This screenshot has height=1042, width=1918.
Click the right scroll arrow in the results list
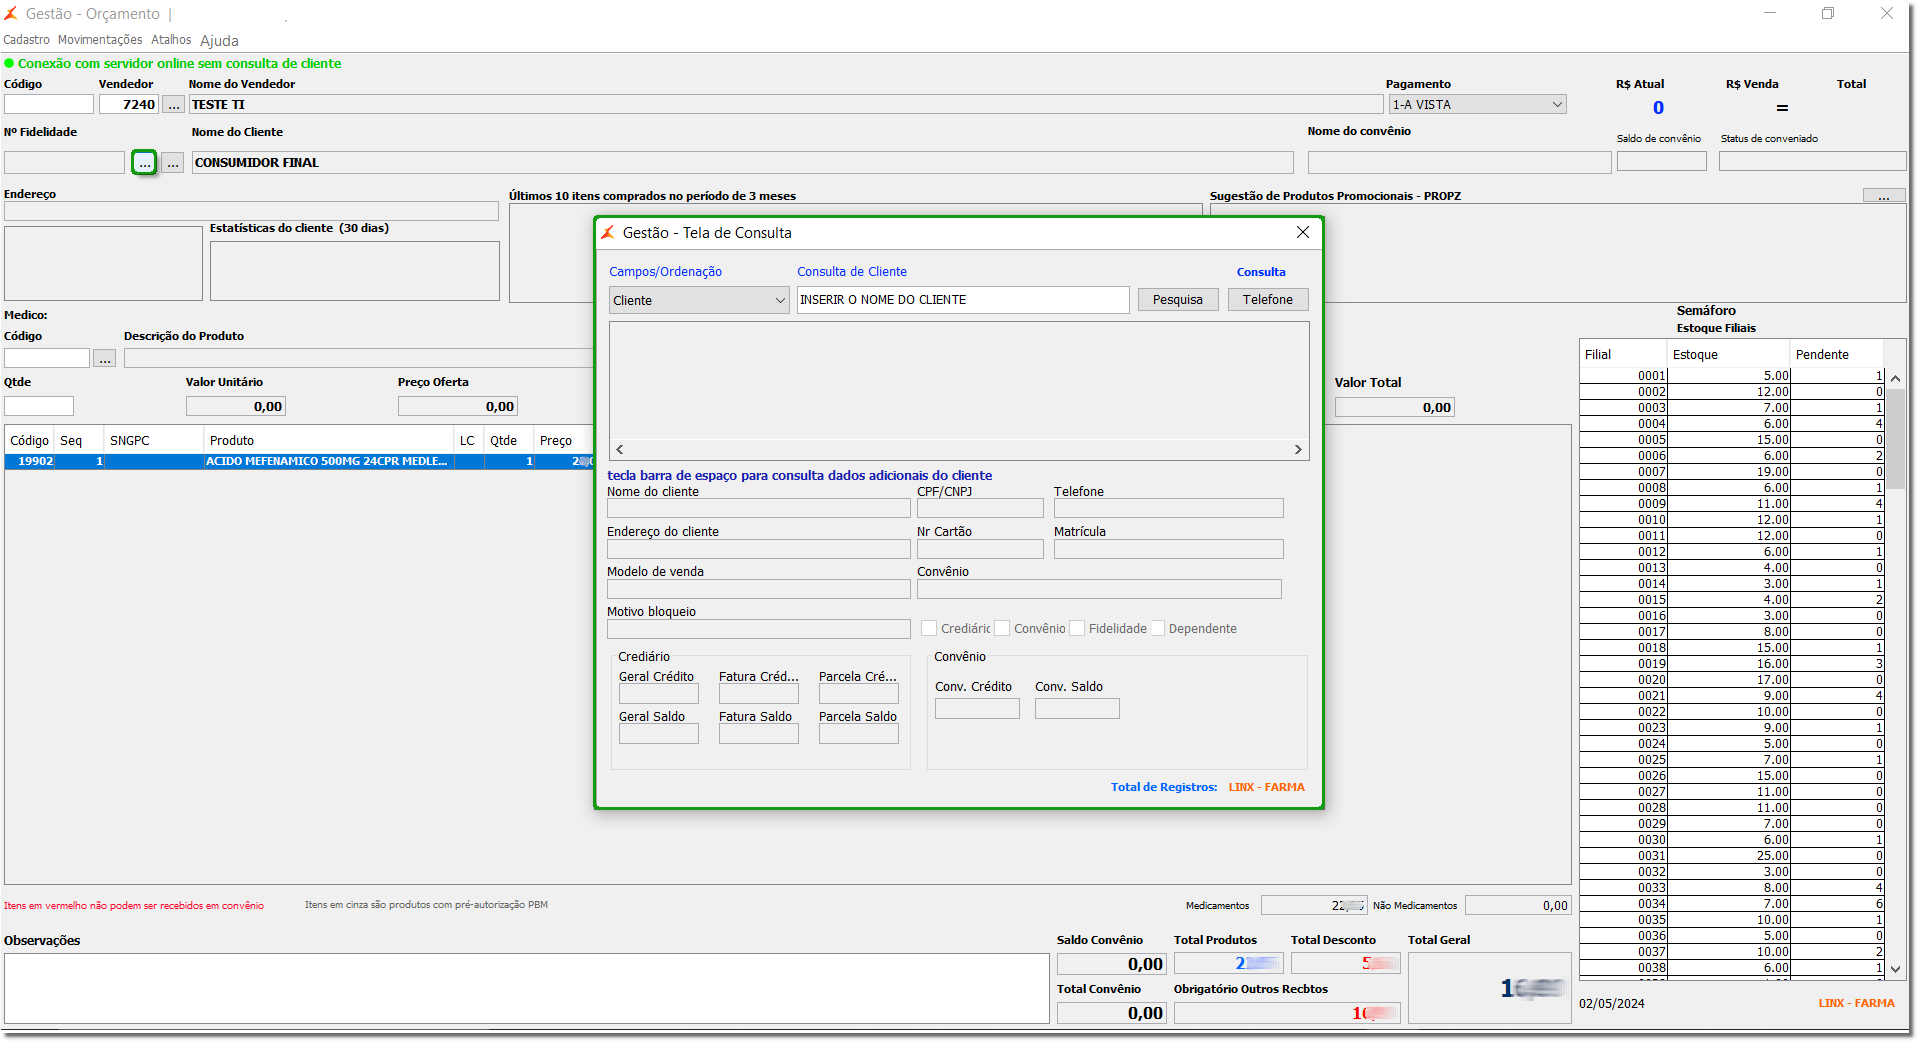[x=1298, y=450]
